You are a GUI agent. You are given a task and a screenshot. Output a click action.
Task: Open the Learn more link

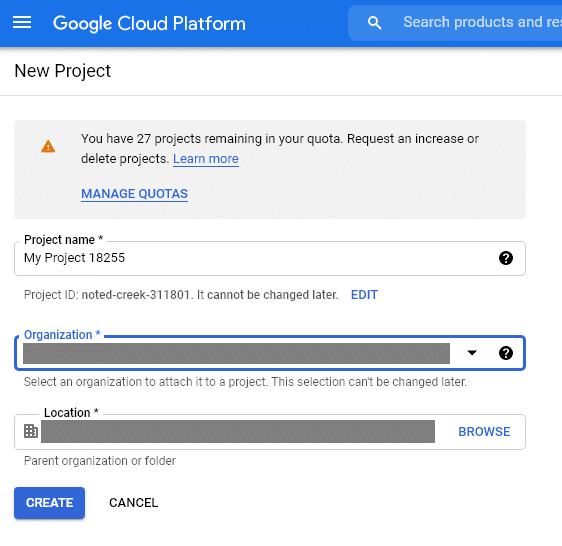click(206, 159)
